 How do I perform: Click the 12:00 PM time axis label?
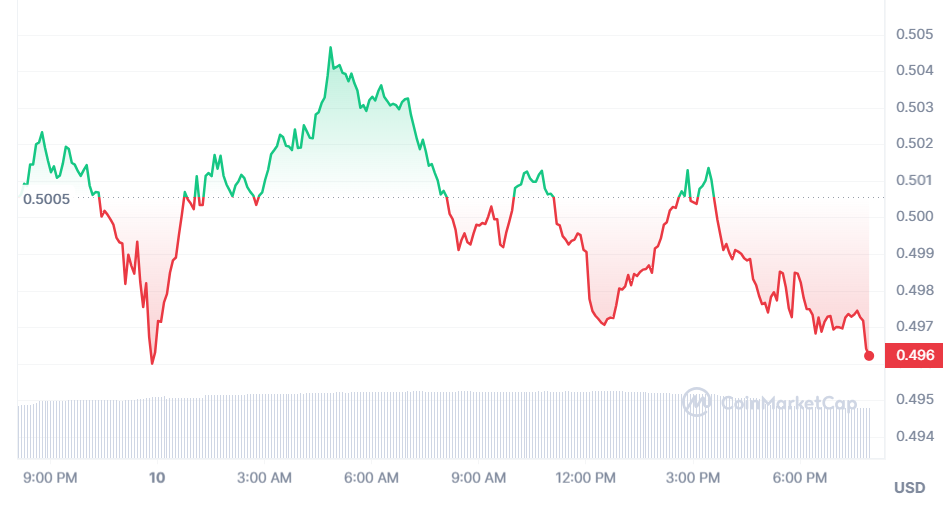[585, 478]
